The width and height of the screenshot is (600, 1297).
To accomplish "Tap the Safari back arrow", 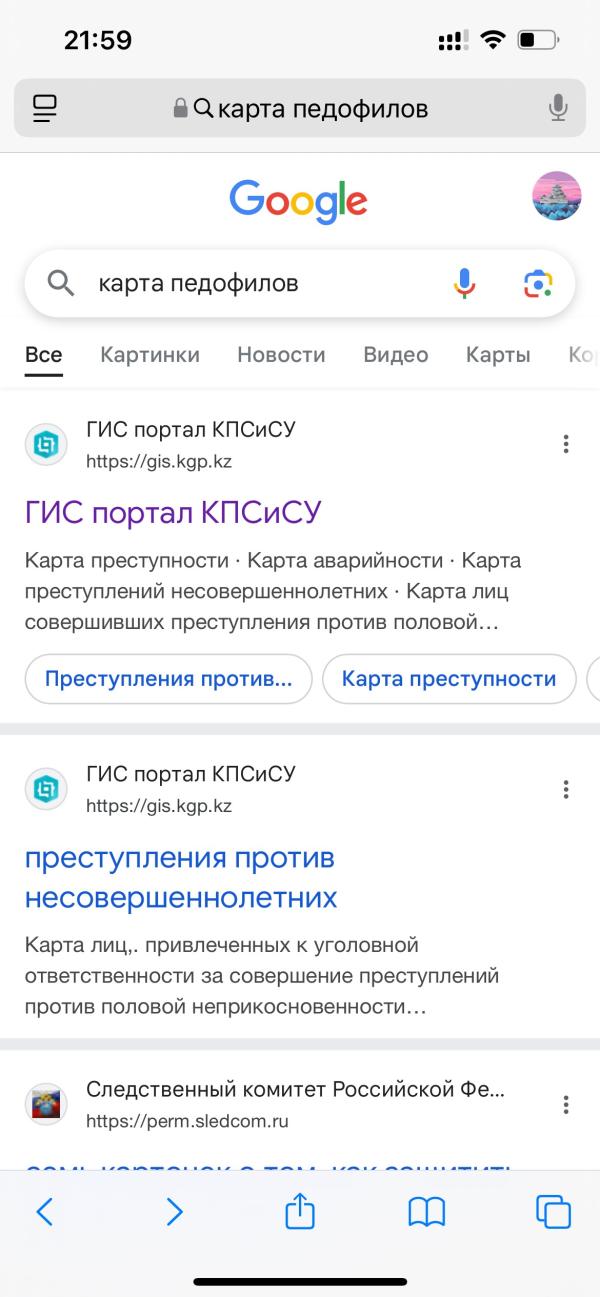I will point(45,1212).
